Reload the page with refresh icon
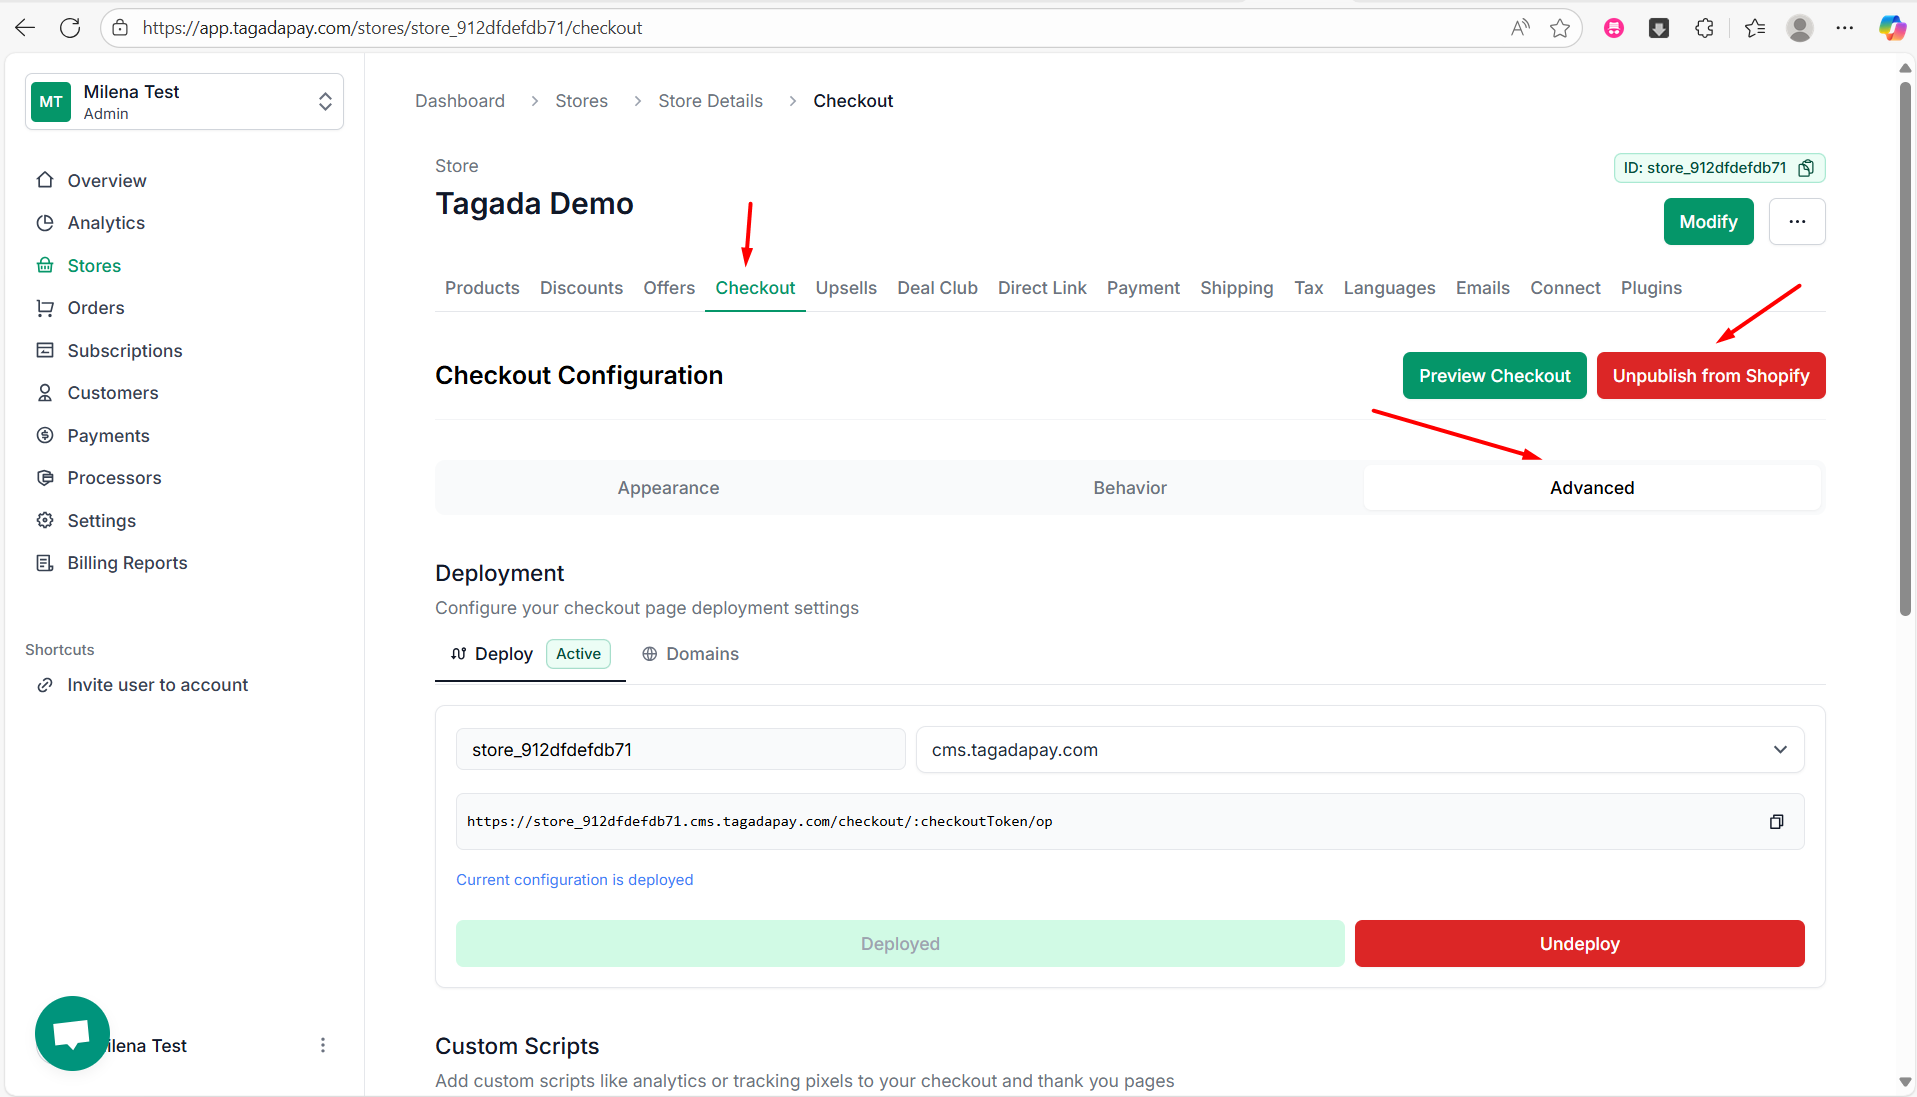The image size is (1917, 1097). [70, 28]
